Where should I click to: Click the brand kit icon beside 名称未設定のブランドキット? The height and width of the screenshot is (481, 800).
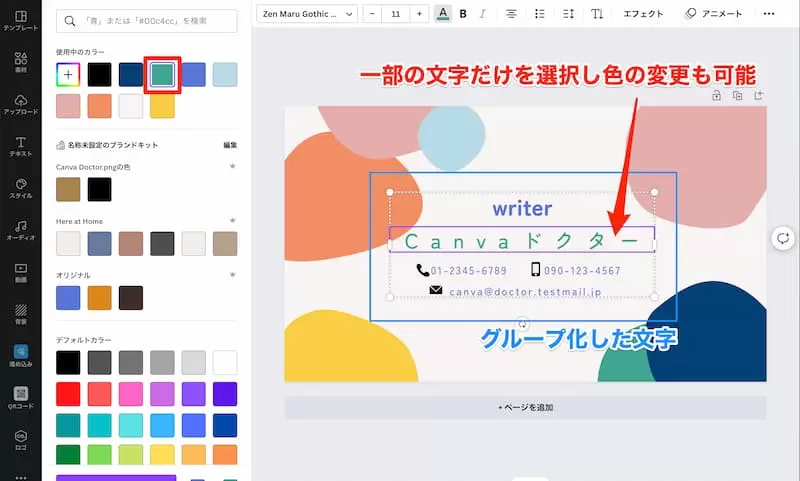click(x=60, y=145)
